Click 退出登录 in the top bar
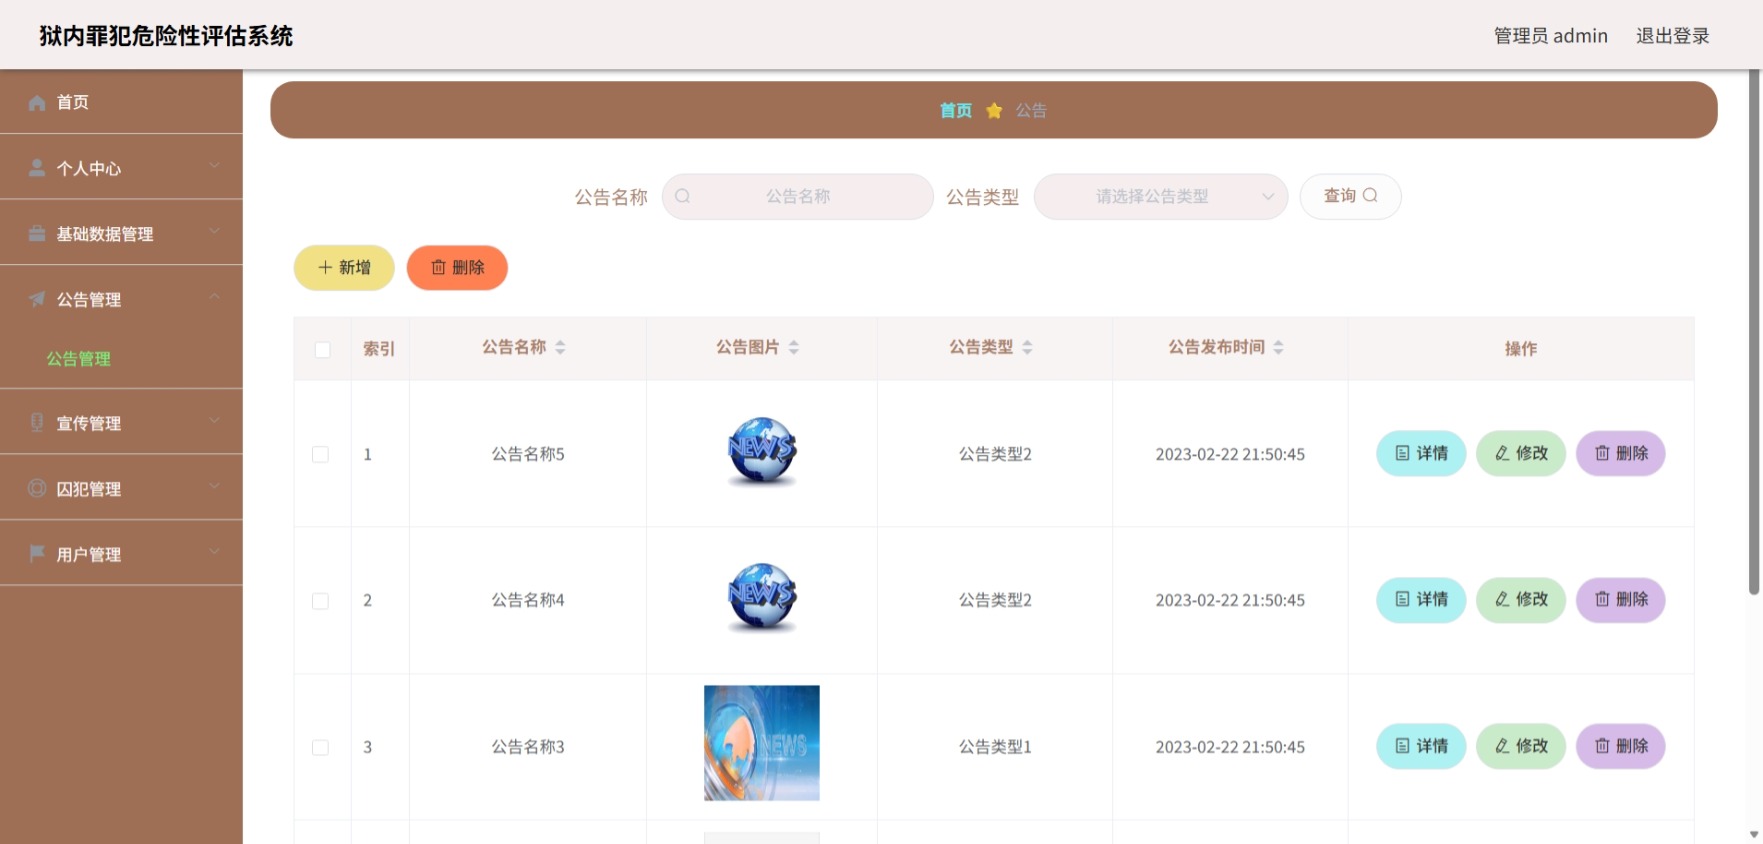 [1672, 36]
